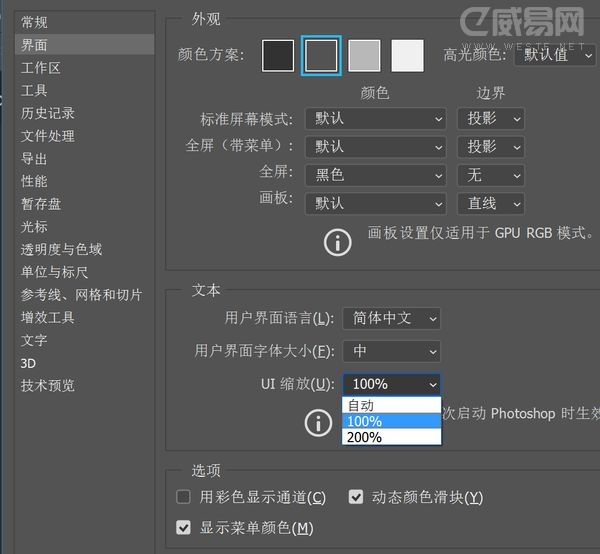This screenshot has width=600, height=554.
Task: Toggle 动态颜色滑块 checkbox
Action: [x=356, y=497]
